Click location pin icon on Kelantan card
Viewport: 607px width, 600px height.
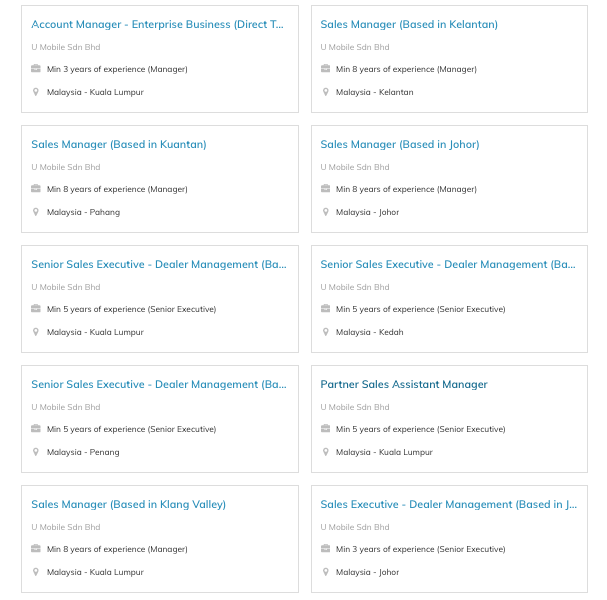point(325,92)
